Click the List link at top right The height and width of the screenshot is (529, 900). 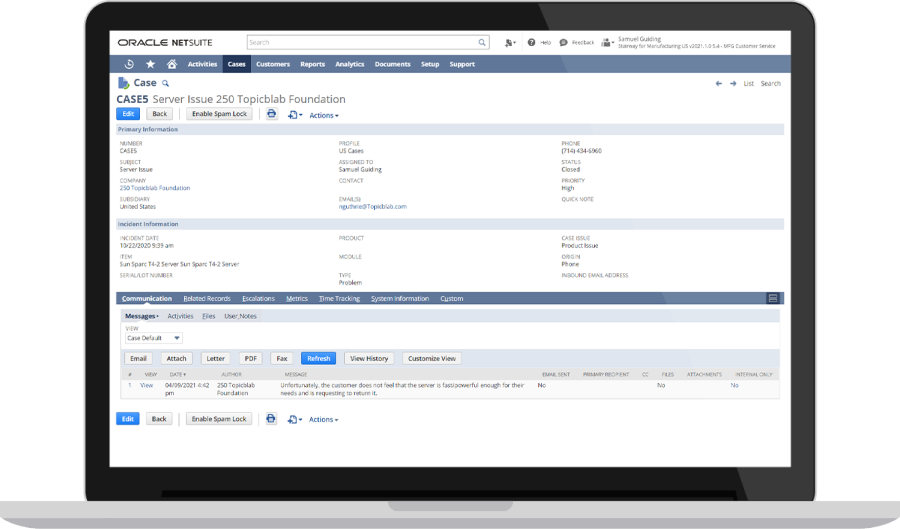click(748, 84)
